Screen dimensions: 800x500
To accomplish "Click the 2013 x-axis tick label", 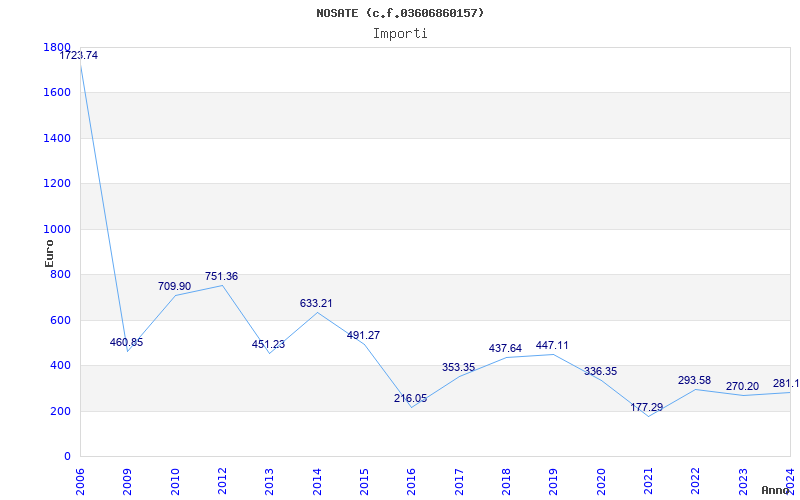I will click(x=269, y=482).
